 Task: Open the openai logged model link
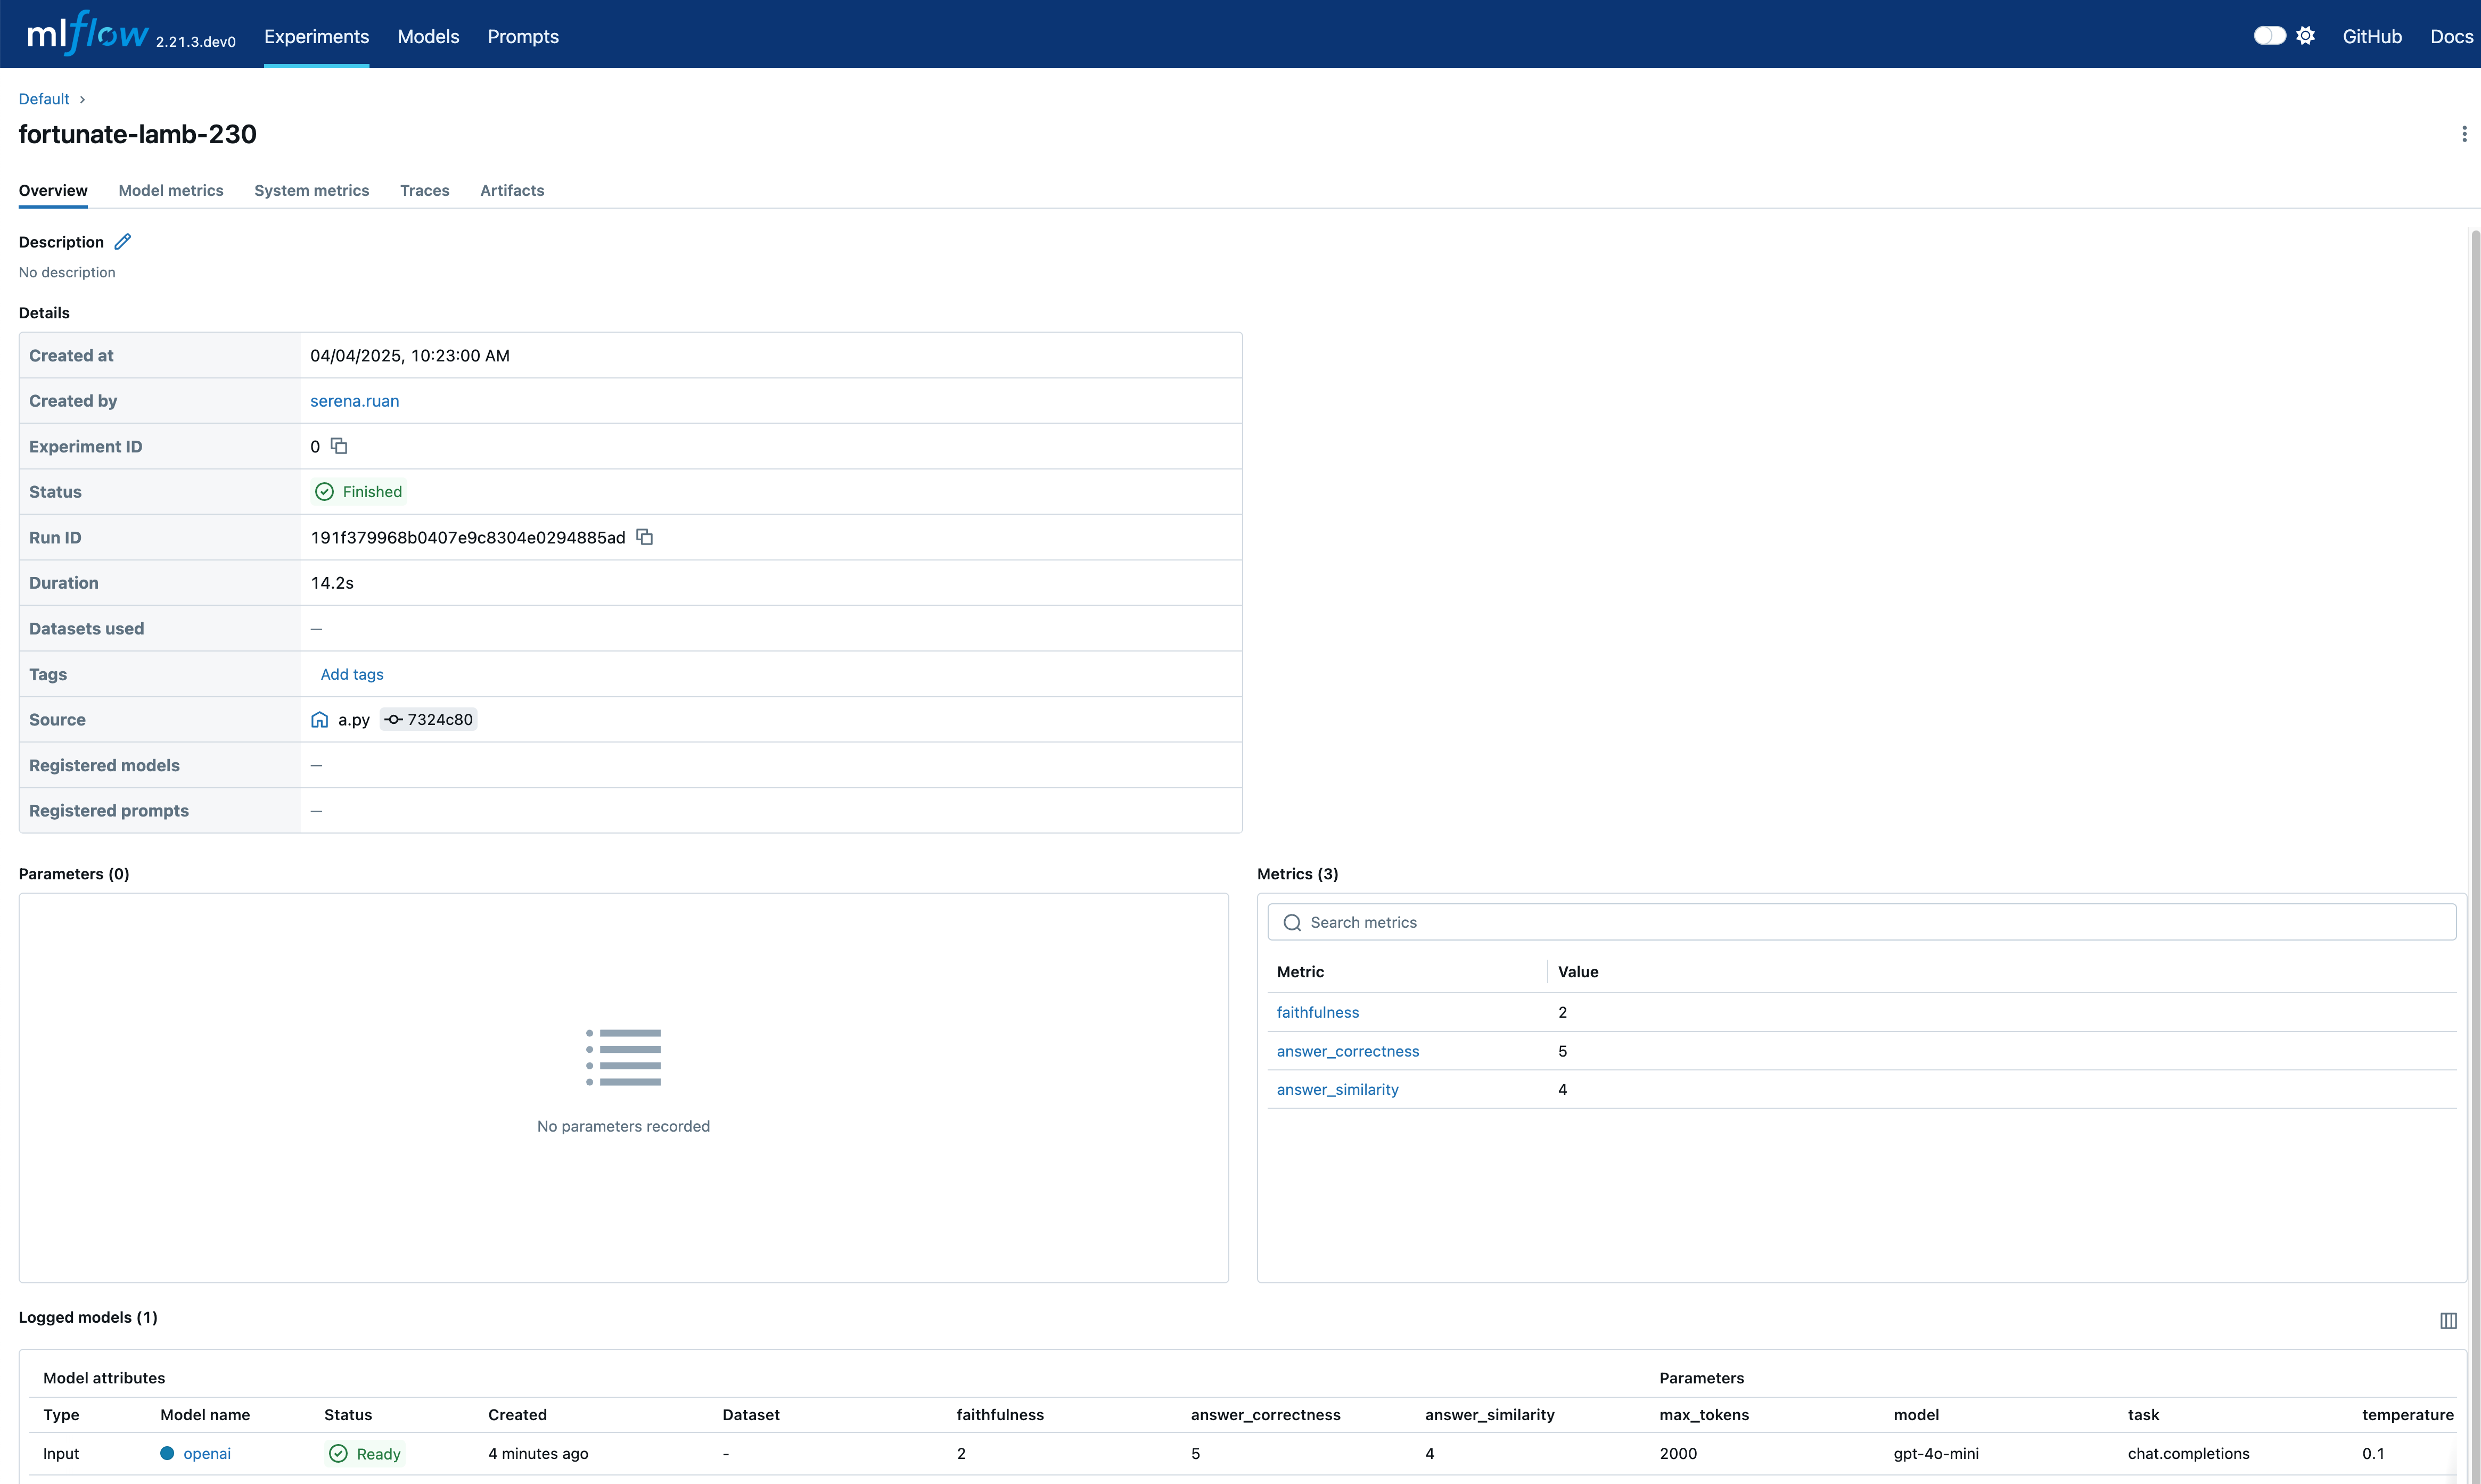coord(207,1453)
